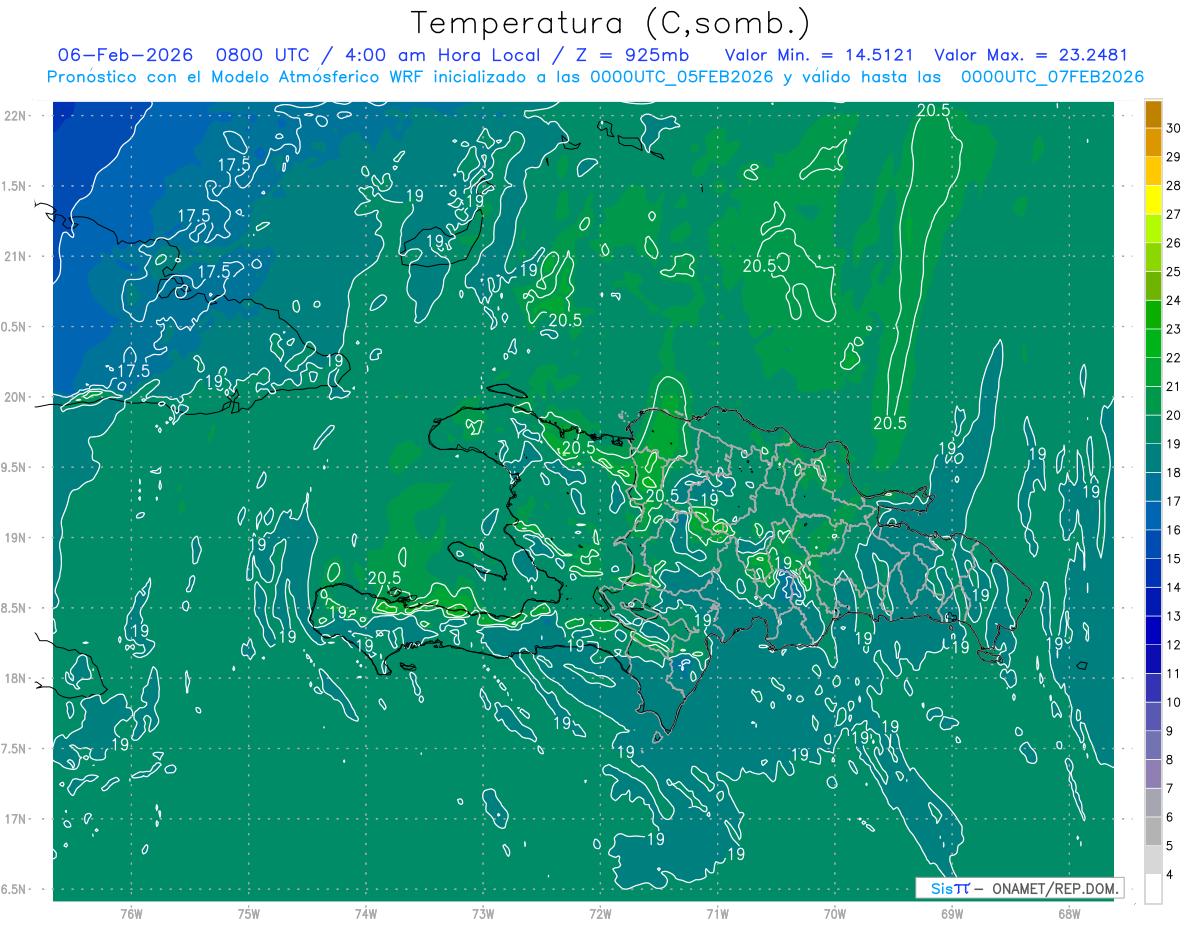Click the purple legend band between 8 and 9

(x=1153, y=745)
